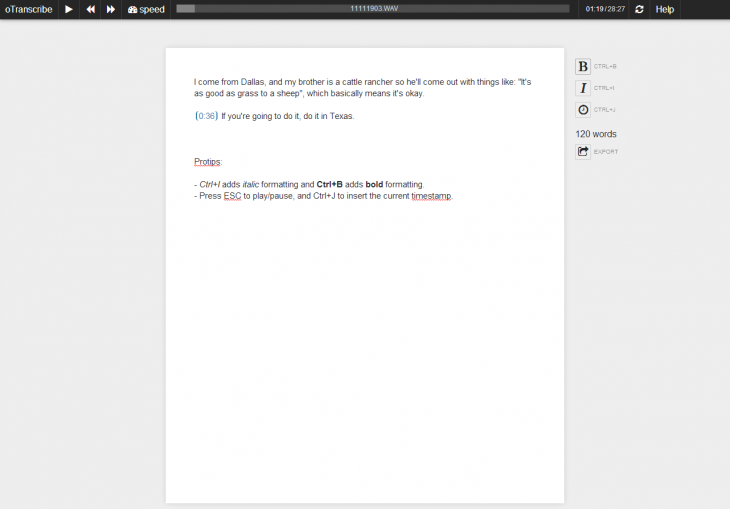Place the cursor in the "I come from Dallas" paragraph
Screen dimensions: 730x509
coord(363,88)
